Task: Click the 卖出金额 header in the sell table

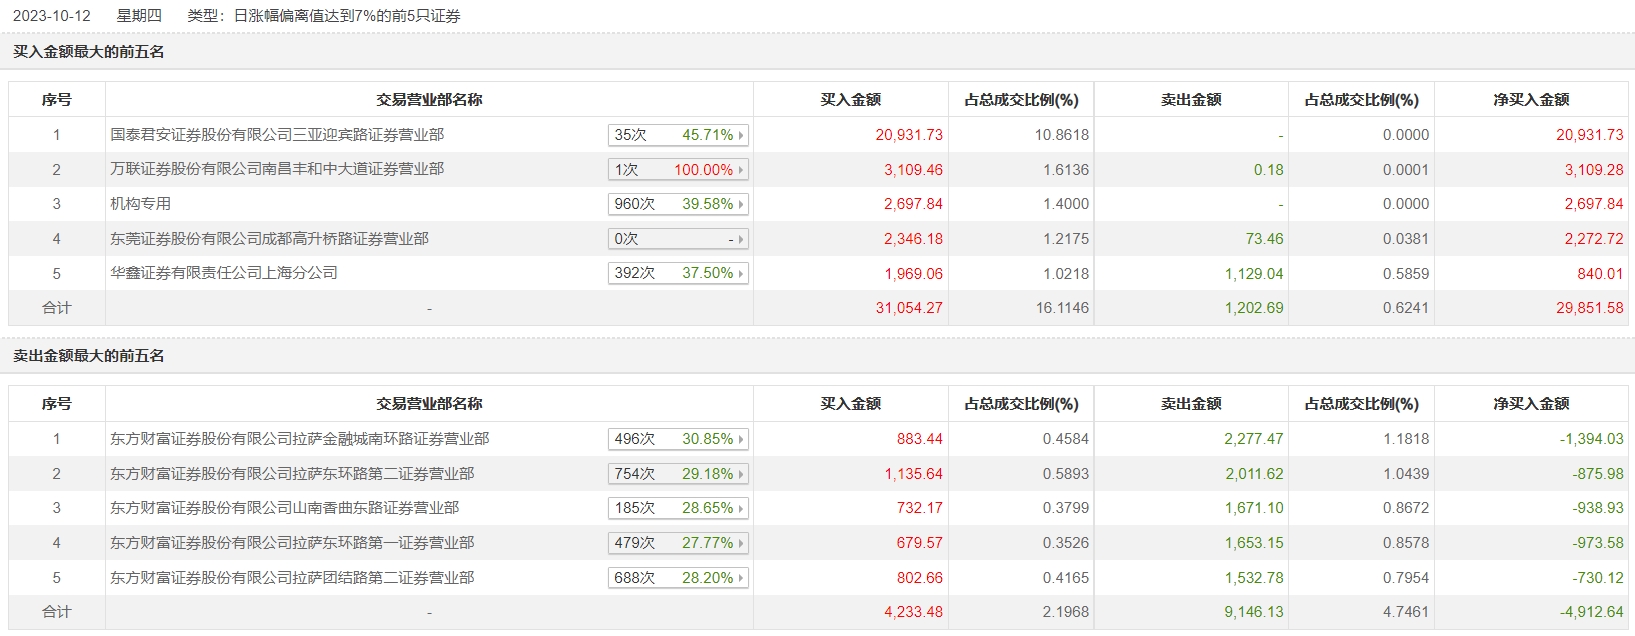Action: click(1190, 404)
